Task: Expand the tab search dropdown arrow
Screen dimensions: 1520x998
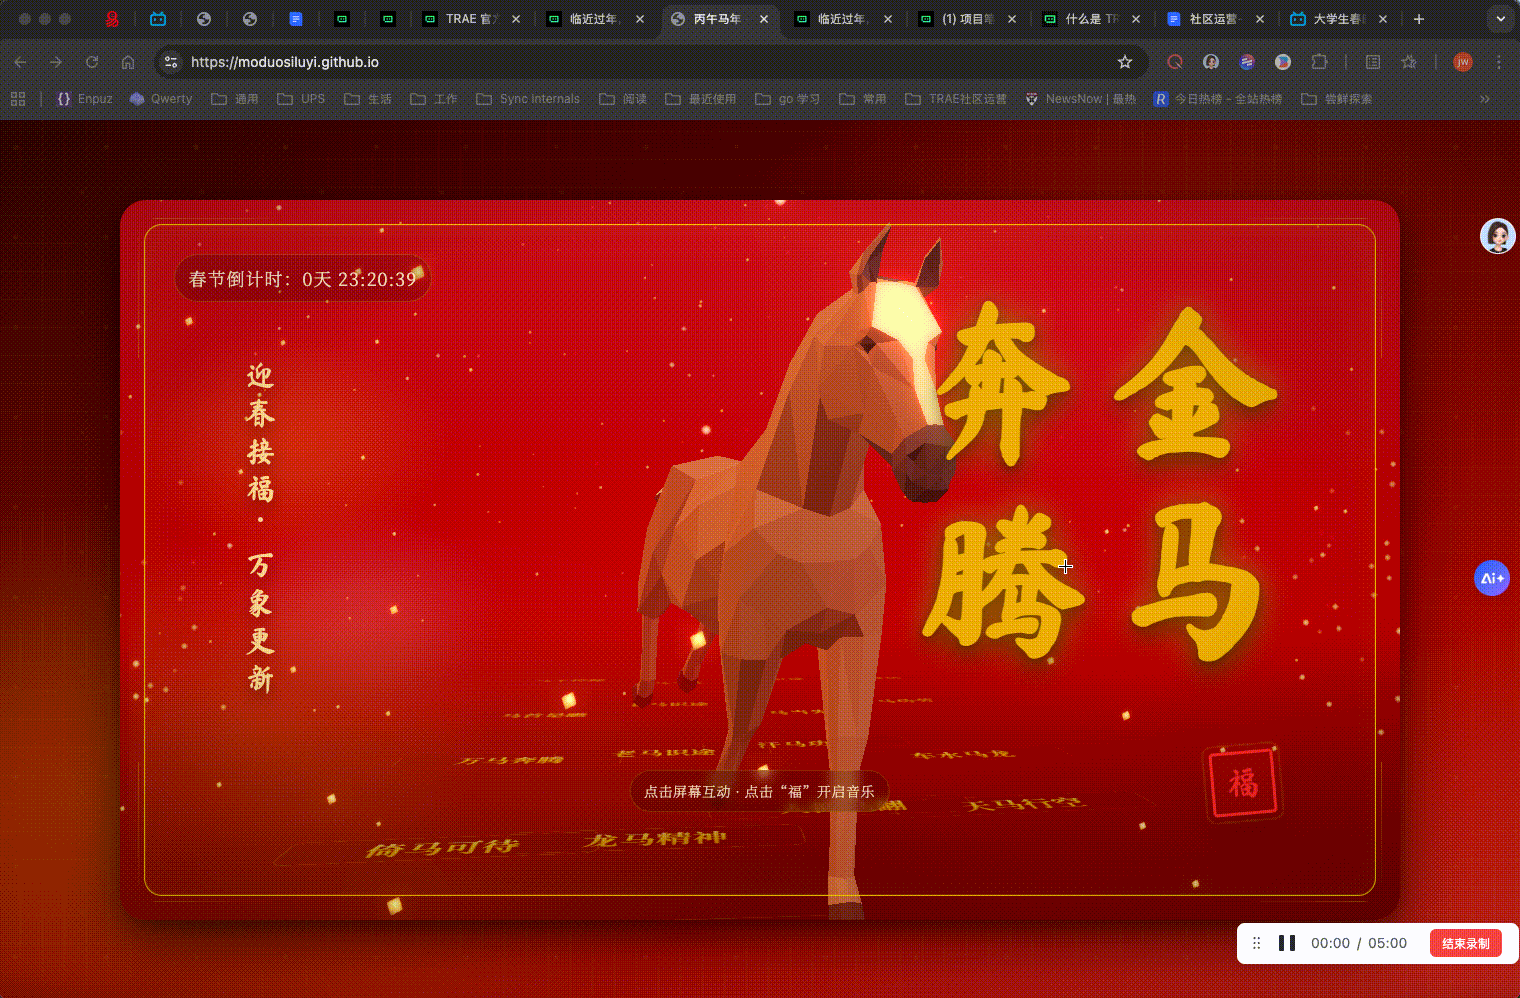Action: tap(1500, 19)
